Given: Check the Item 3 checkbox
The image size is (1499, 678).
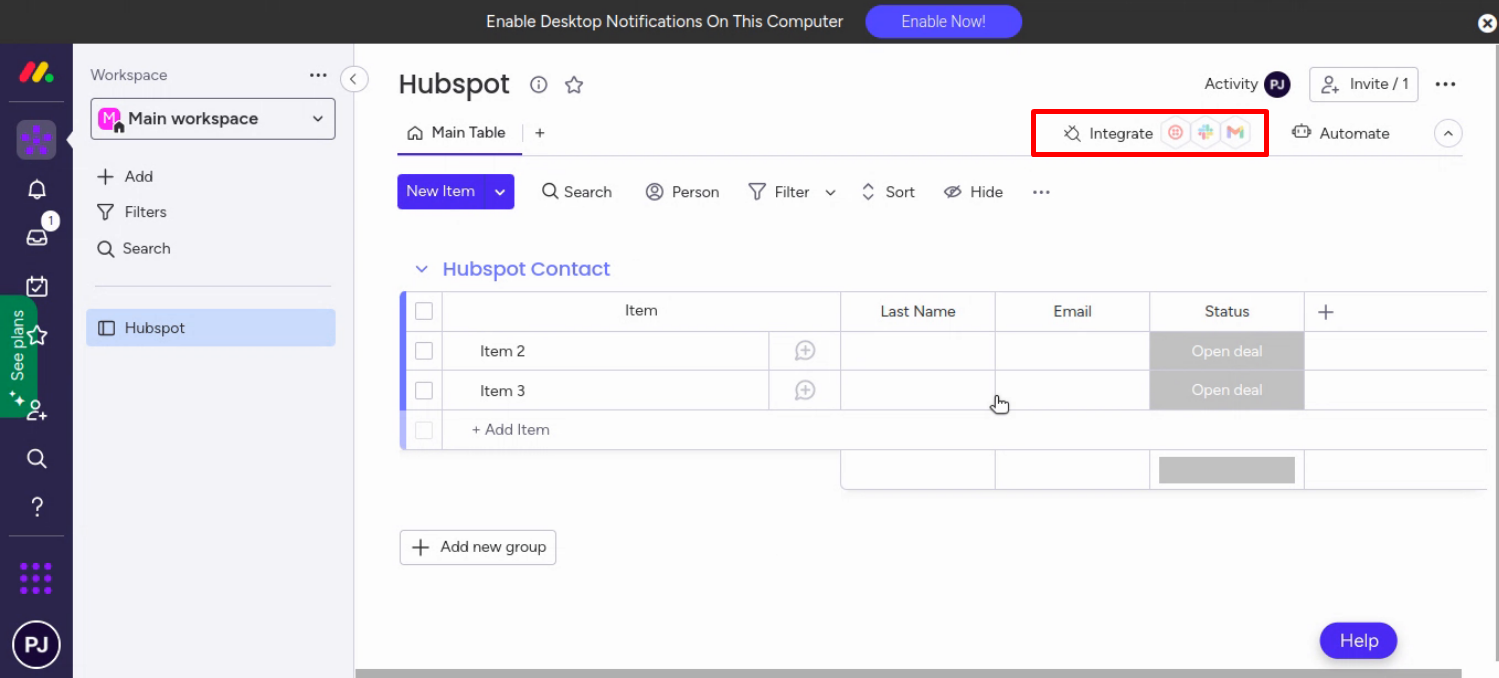Looking at the screenshot, I should tap(424, 390).
